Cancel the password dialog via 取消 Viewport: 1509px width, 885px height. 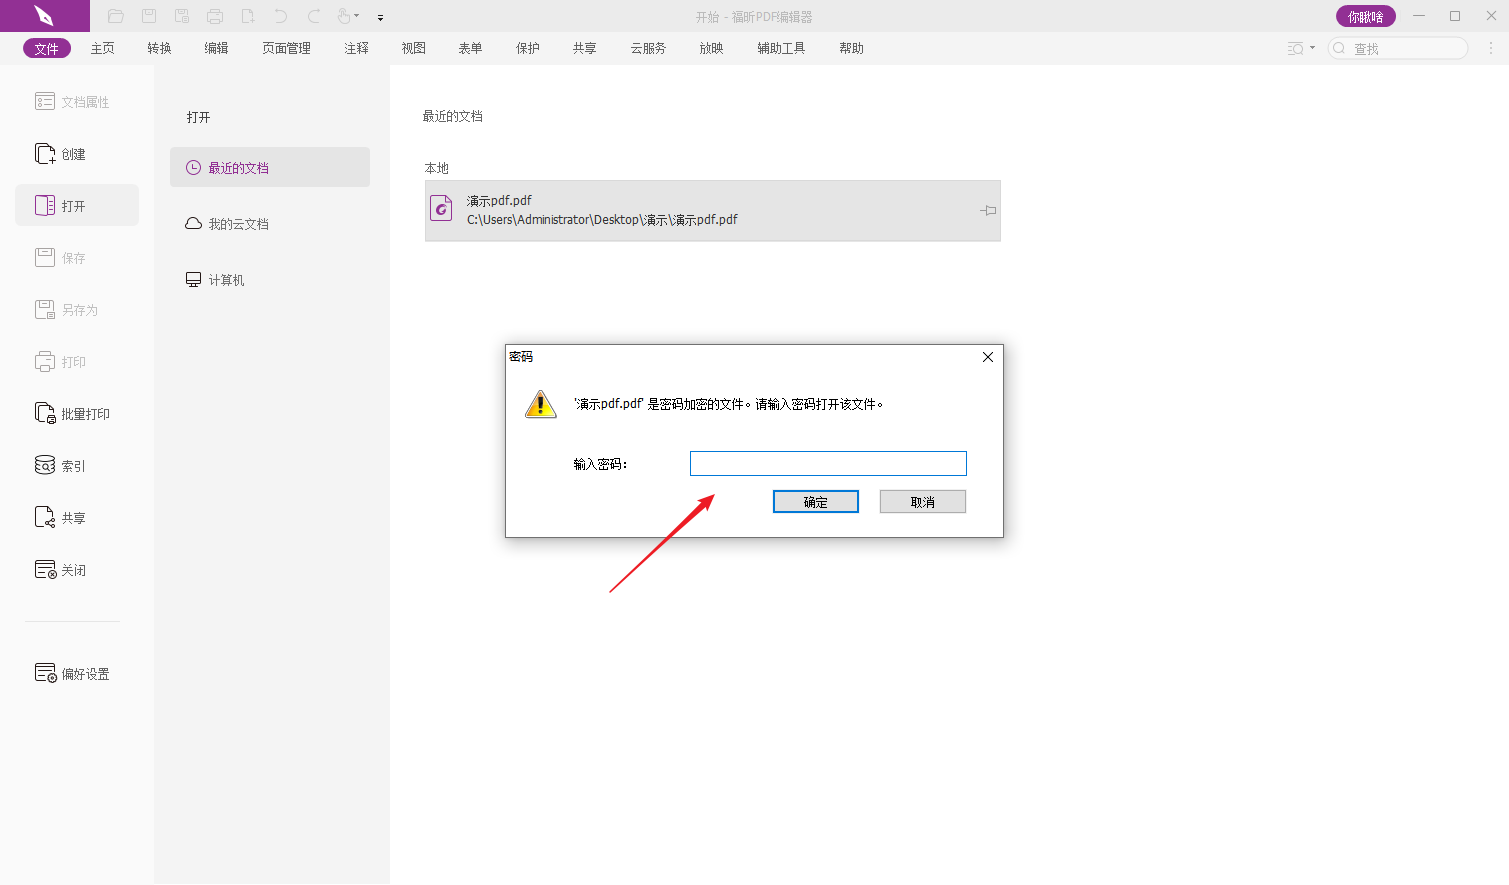point(922,502)
